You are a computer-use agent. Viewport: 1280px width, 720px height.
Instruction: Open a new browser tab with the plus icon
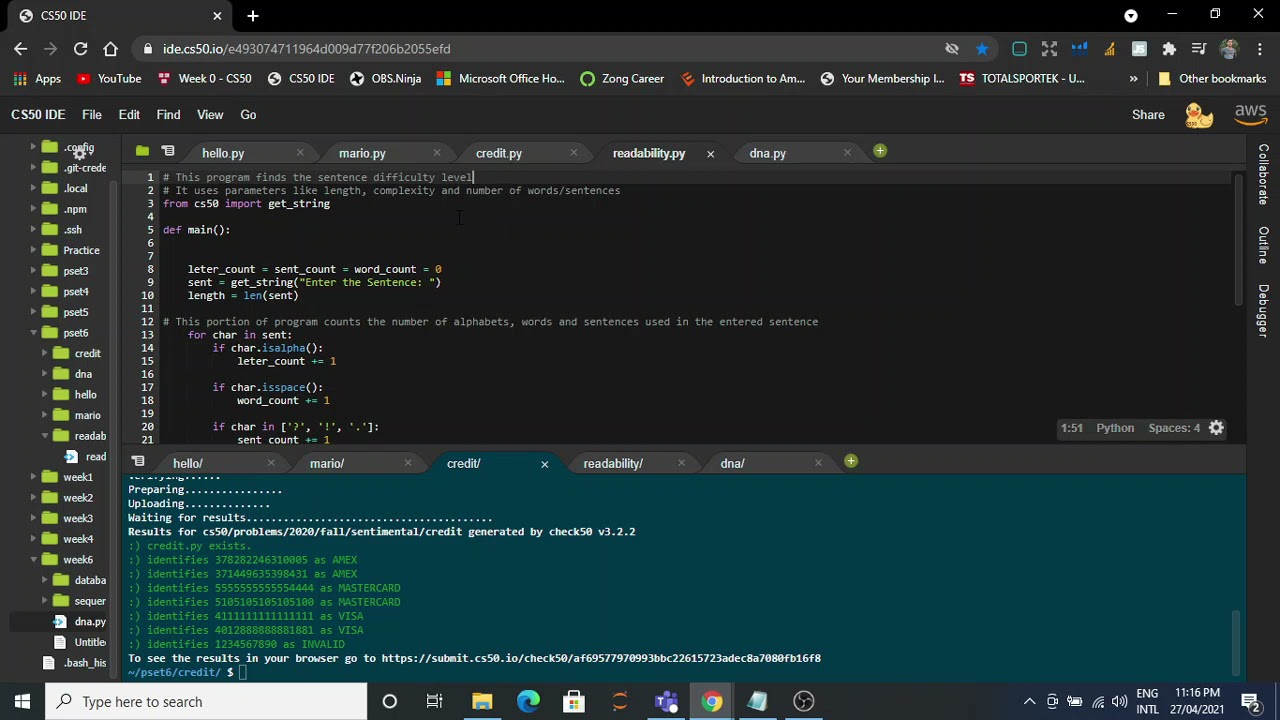point(253,15)
